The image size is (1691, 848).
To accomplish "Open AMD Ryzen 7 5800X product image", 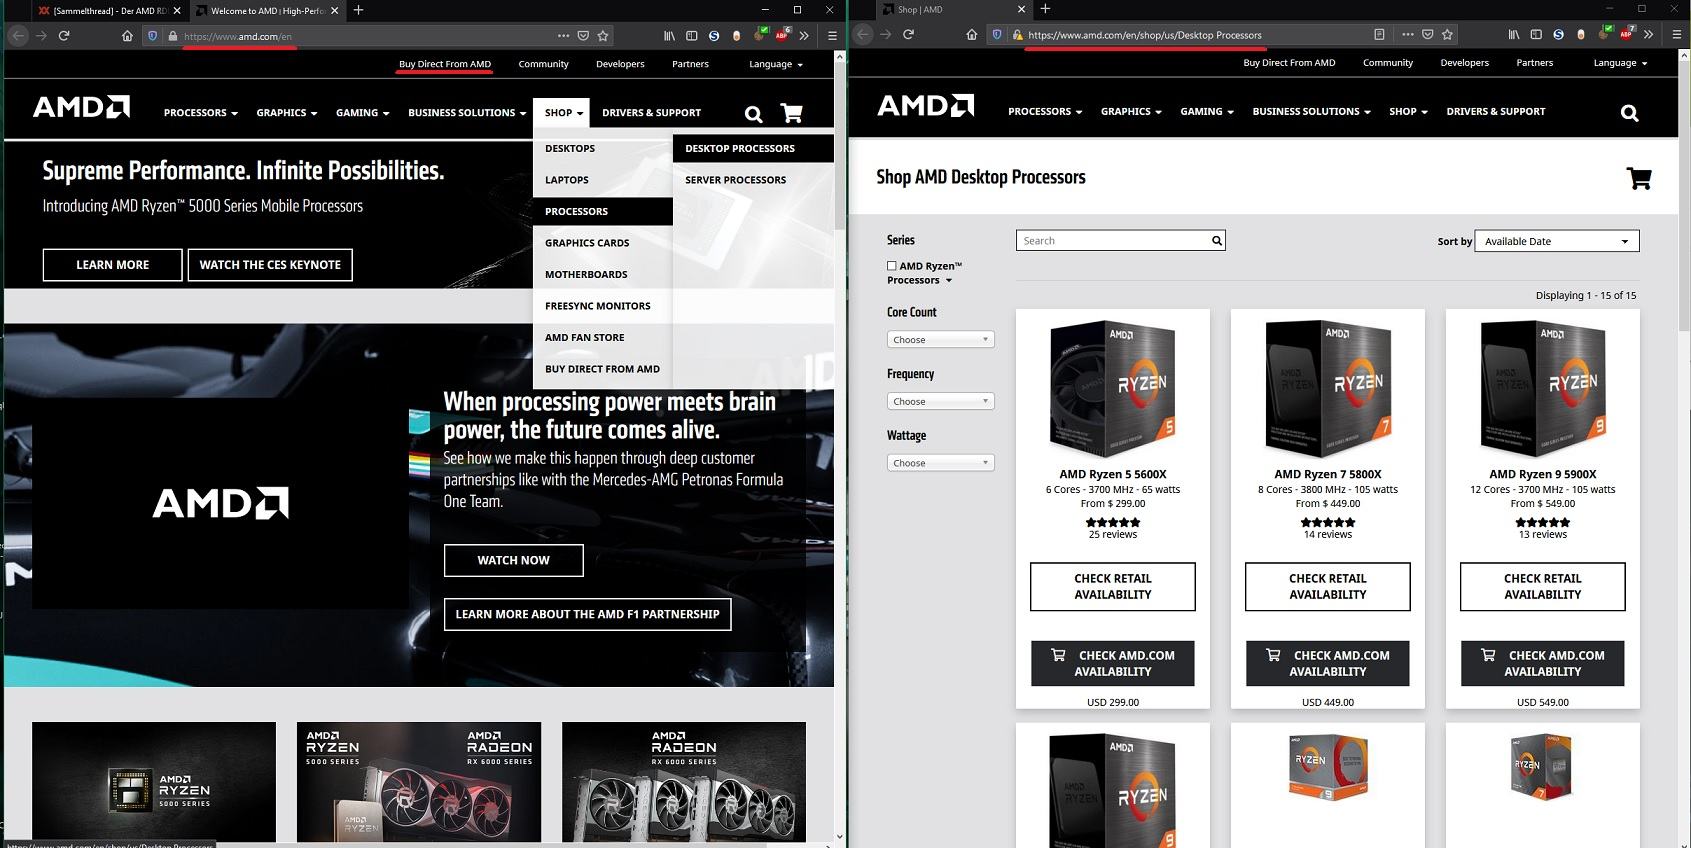I will tap(1328, 388).
